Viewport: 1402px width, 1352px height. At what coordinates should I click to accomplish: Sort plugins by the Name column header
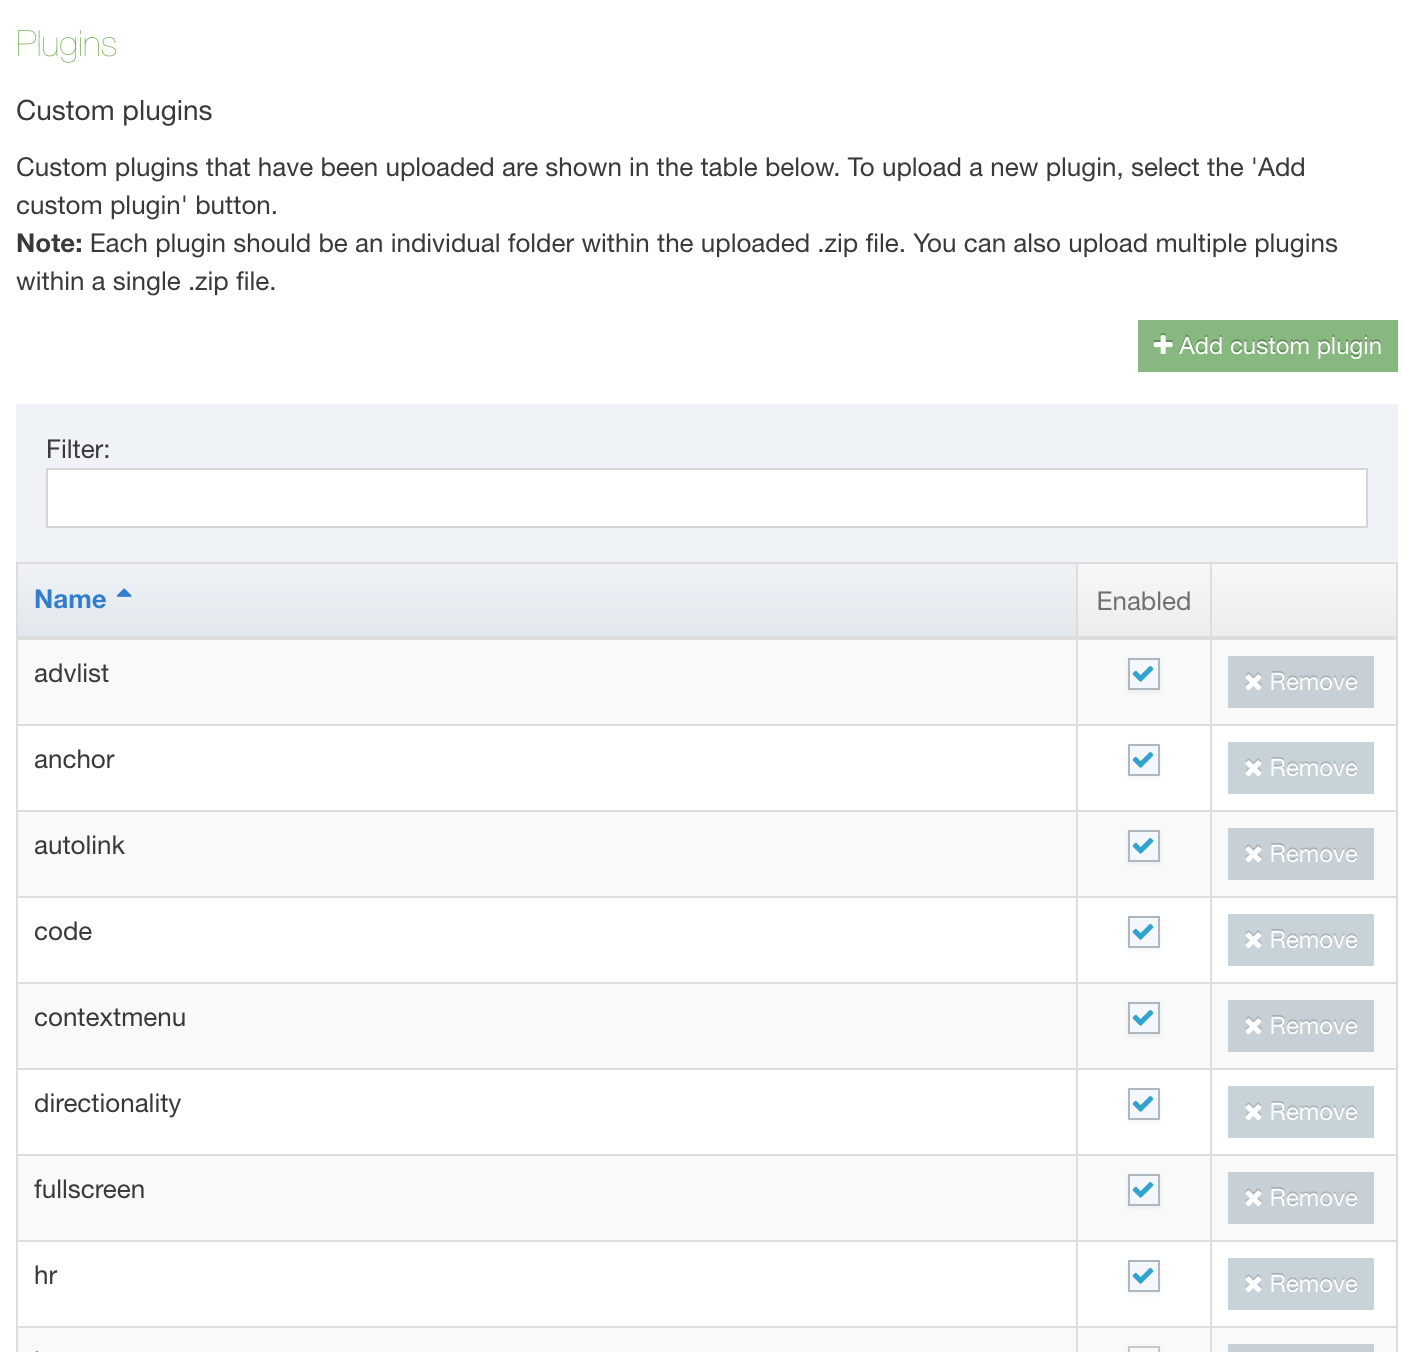point(70,599)
